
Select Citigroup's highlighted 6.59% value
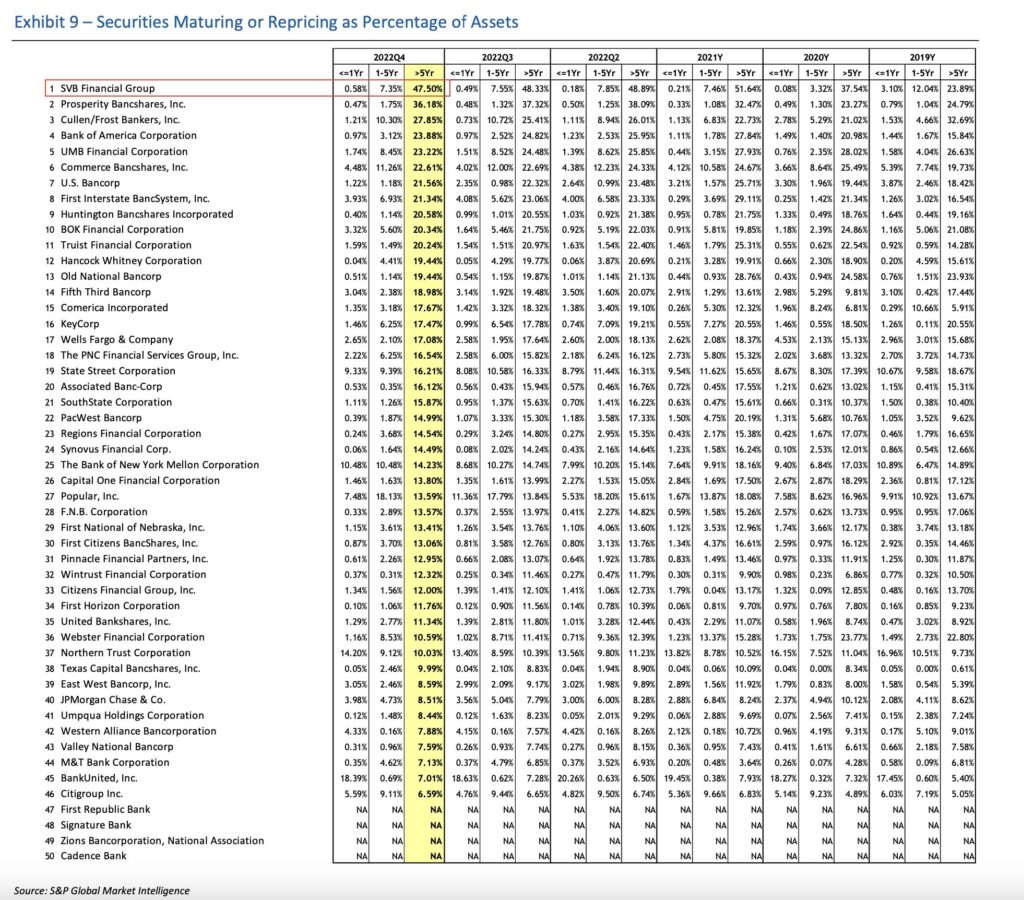pos(429,794)
